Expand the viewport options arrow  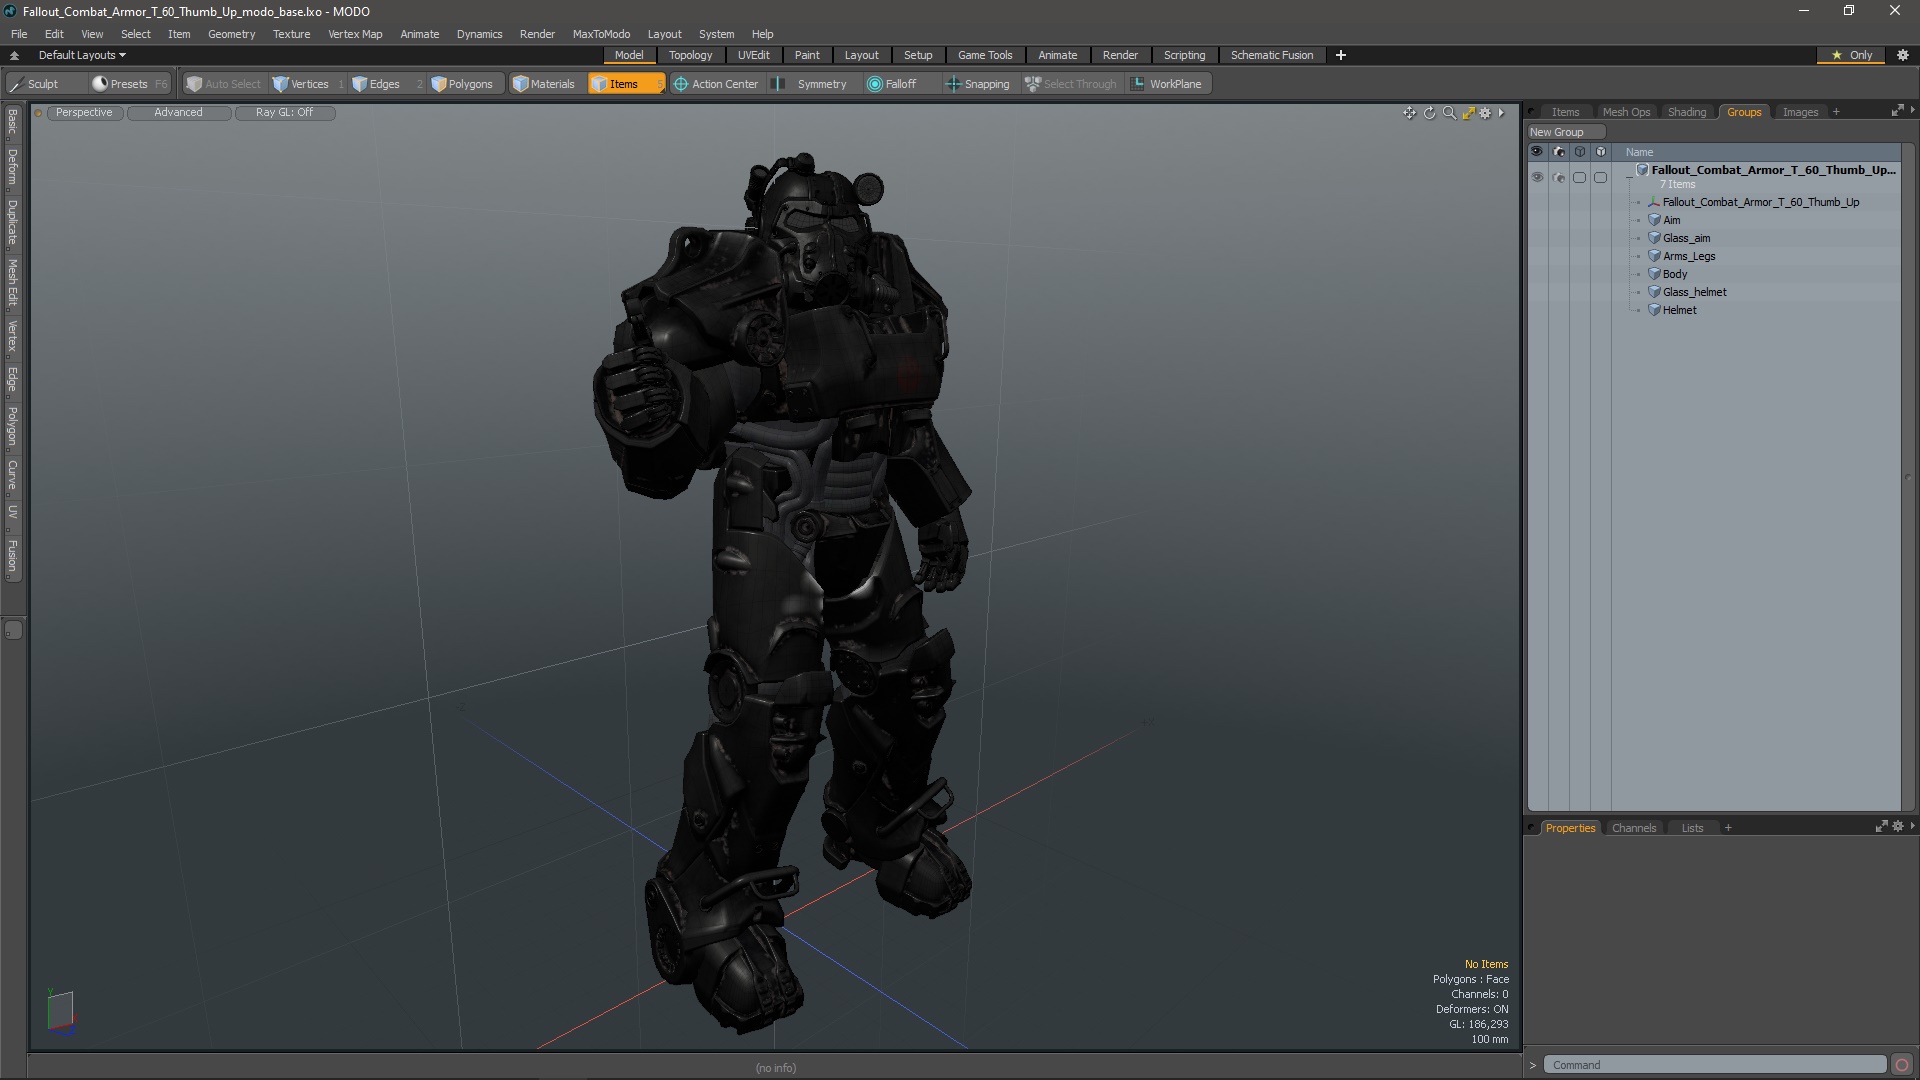tap(1501, 113)
